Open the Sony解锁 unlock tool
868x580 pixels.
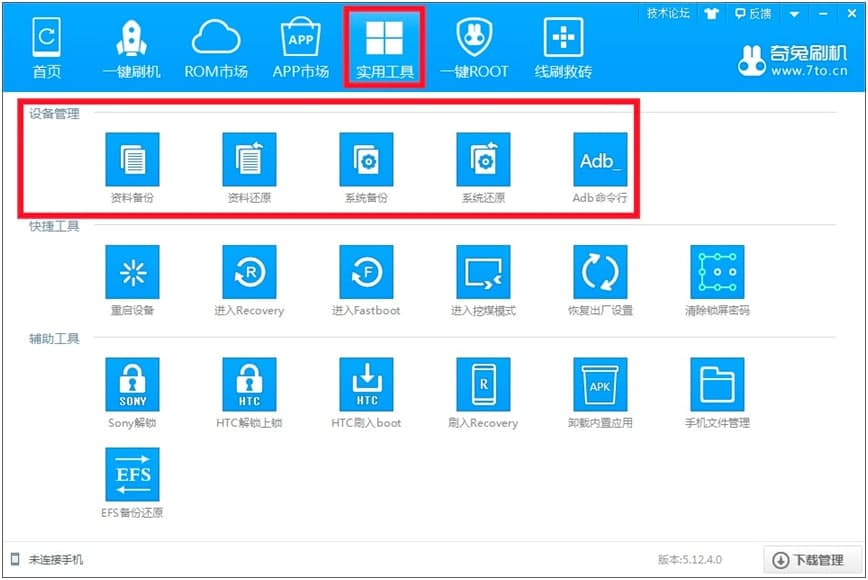click(132, 384)
